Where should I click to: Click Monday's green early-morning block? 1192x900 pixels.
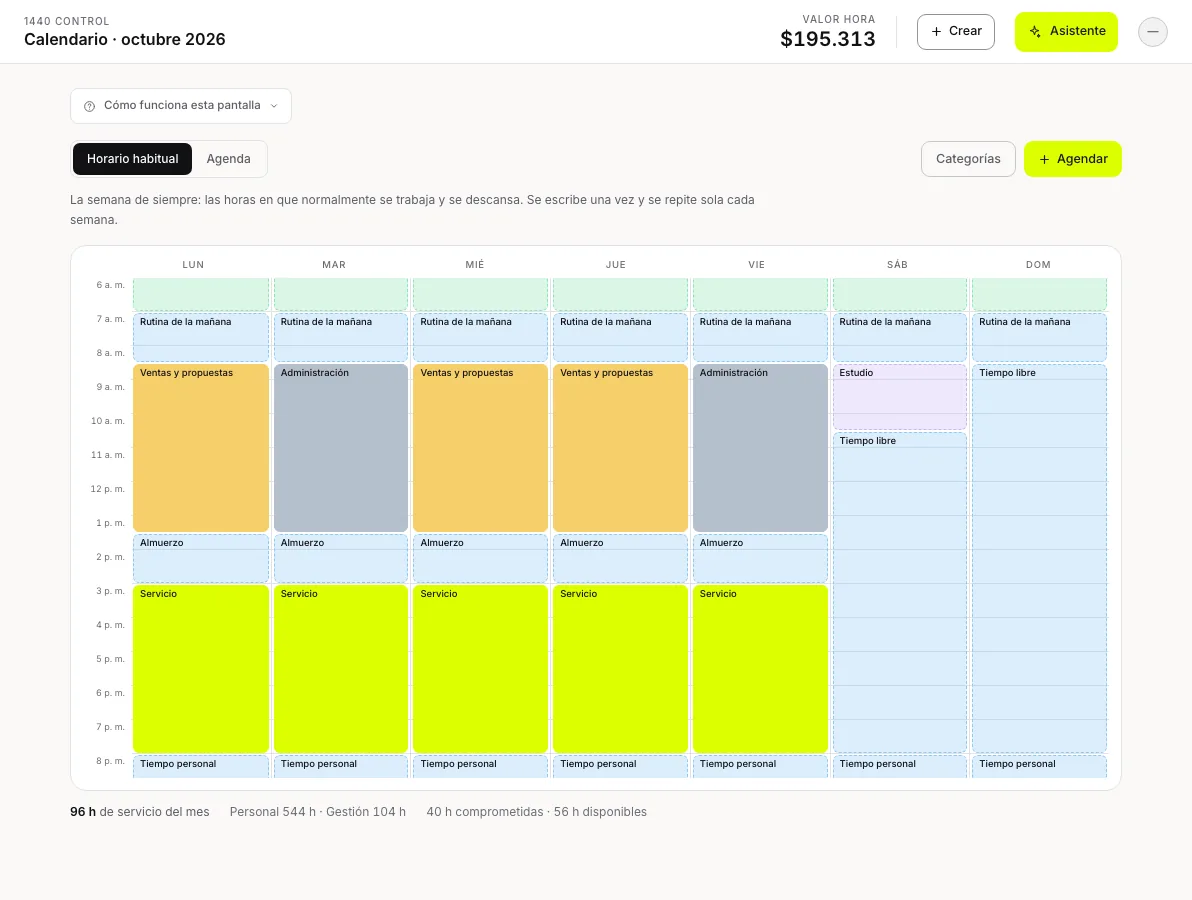tap(201, 294)
